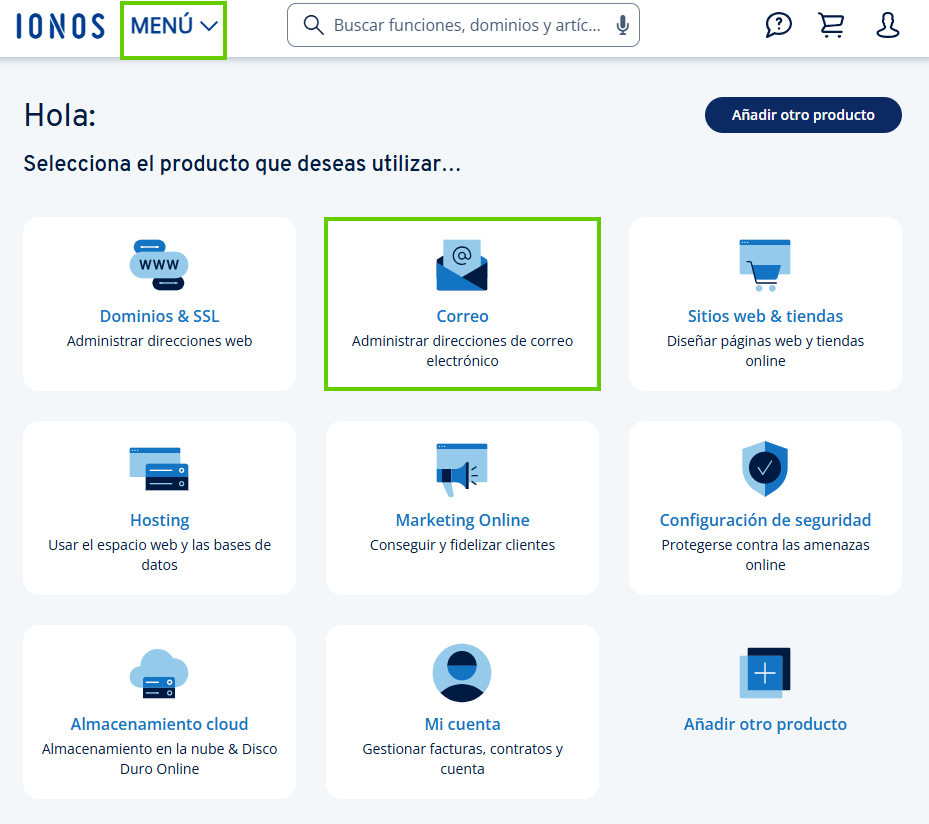Activate the microphone voice search icon

pyautogui.click(x=622, y=25)
